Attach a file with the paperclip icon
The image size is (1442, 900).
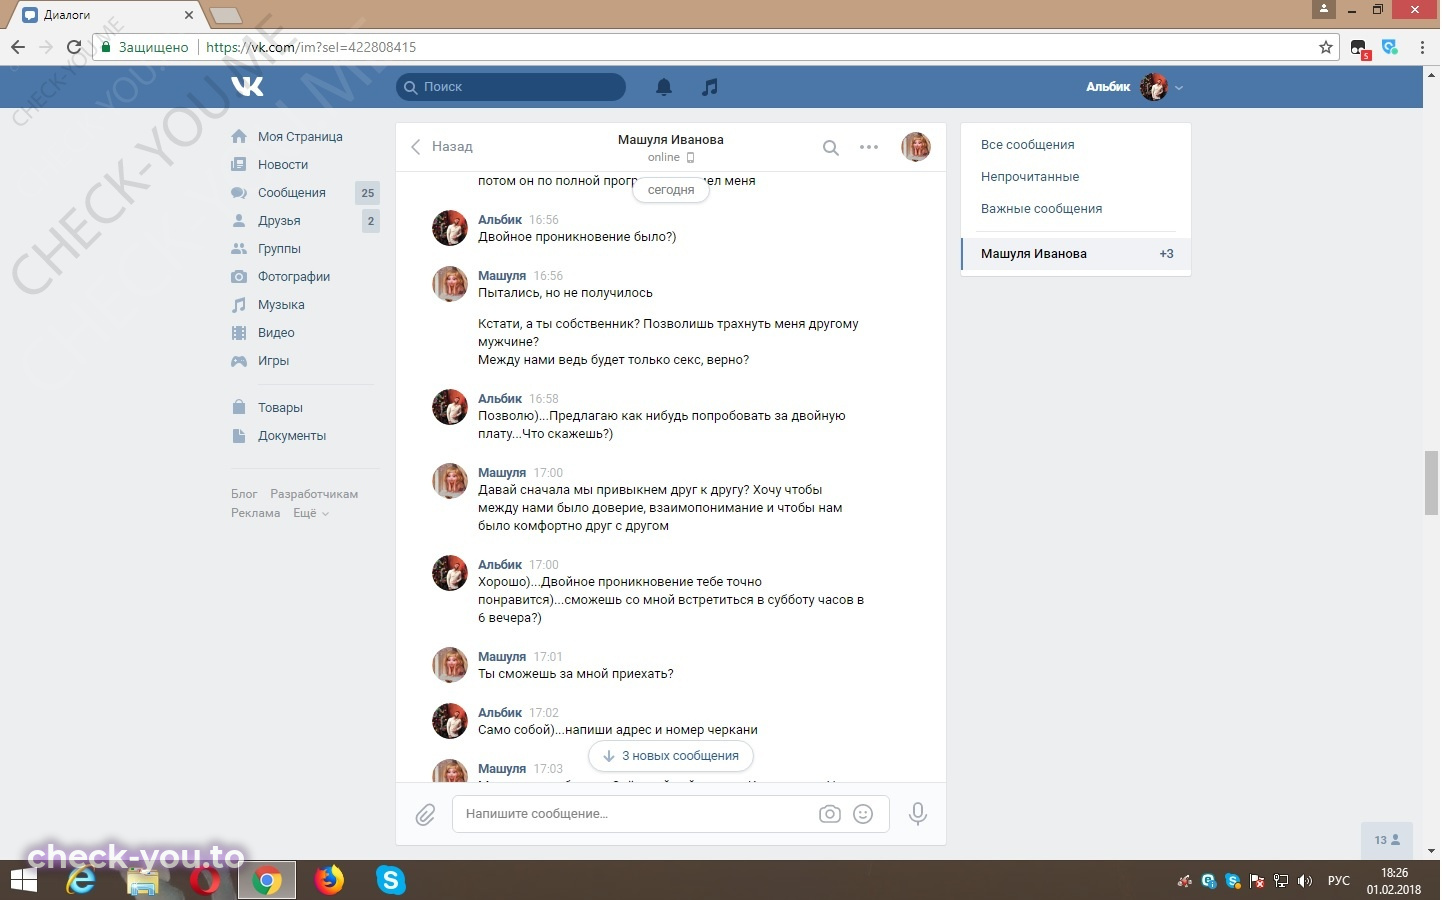tap(425, 815)
